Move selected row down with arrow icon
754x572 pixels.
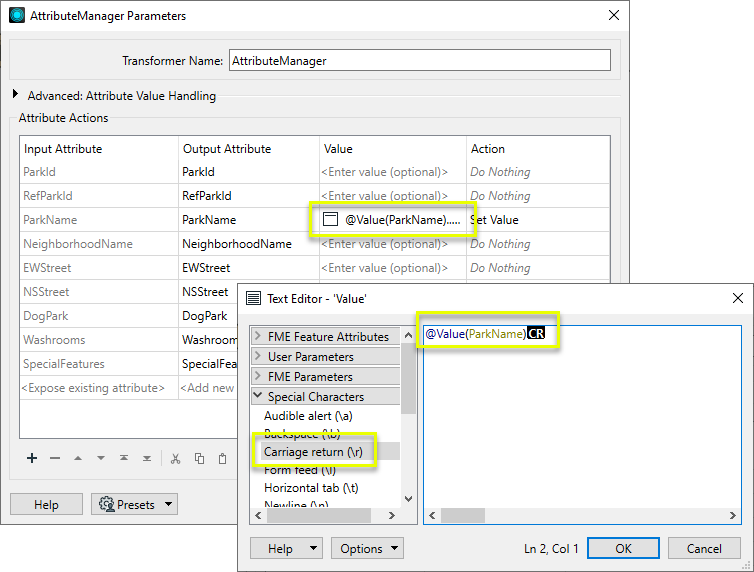tap(101, 458)
